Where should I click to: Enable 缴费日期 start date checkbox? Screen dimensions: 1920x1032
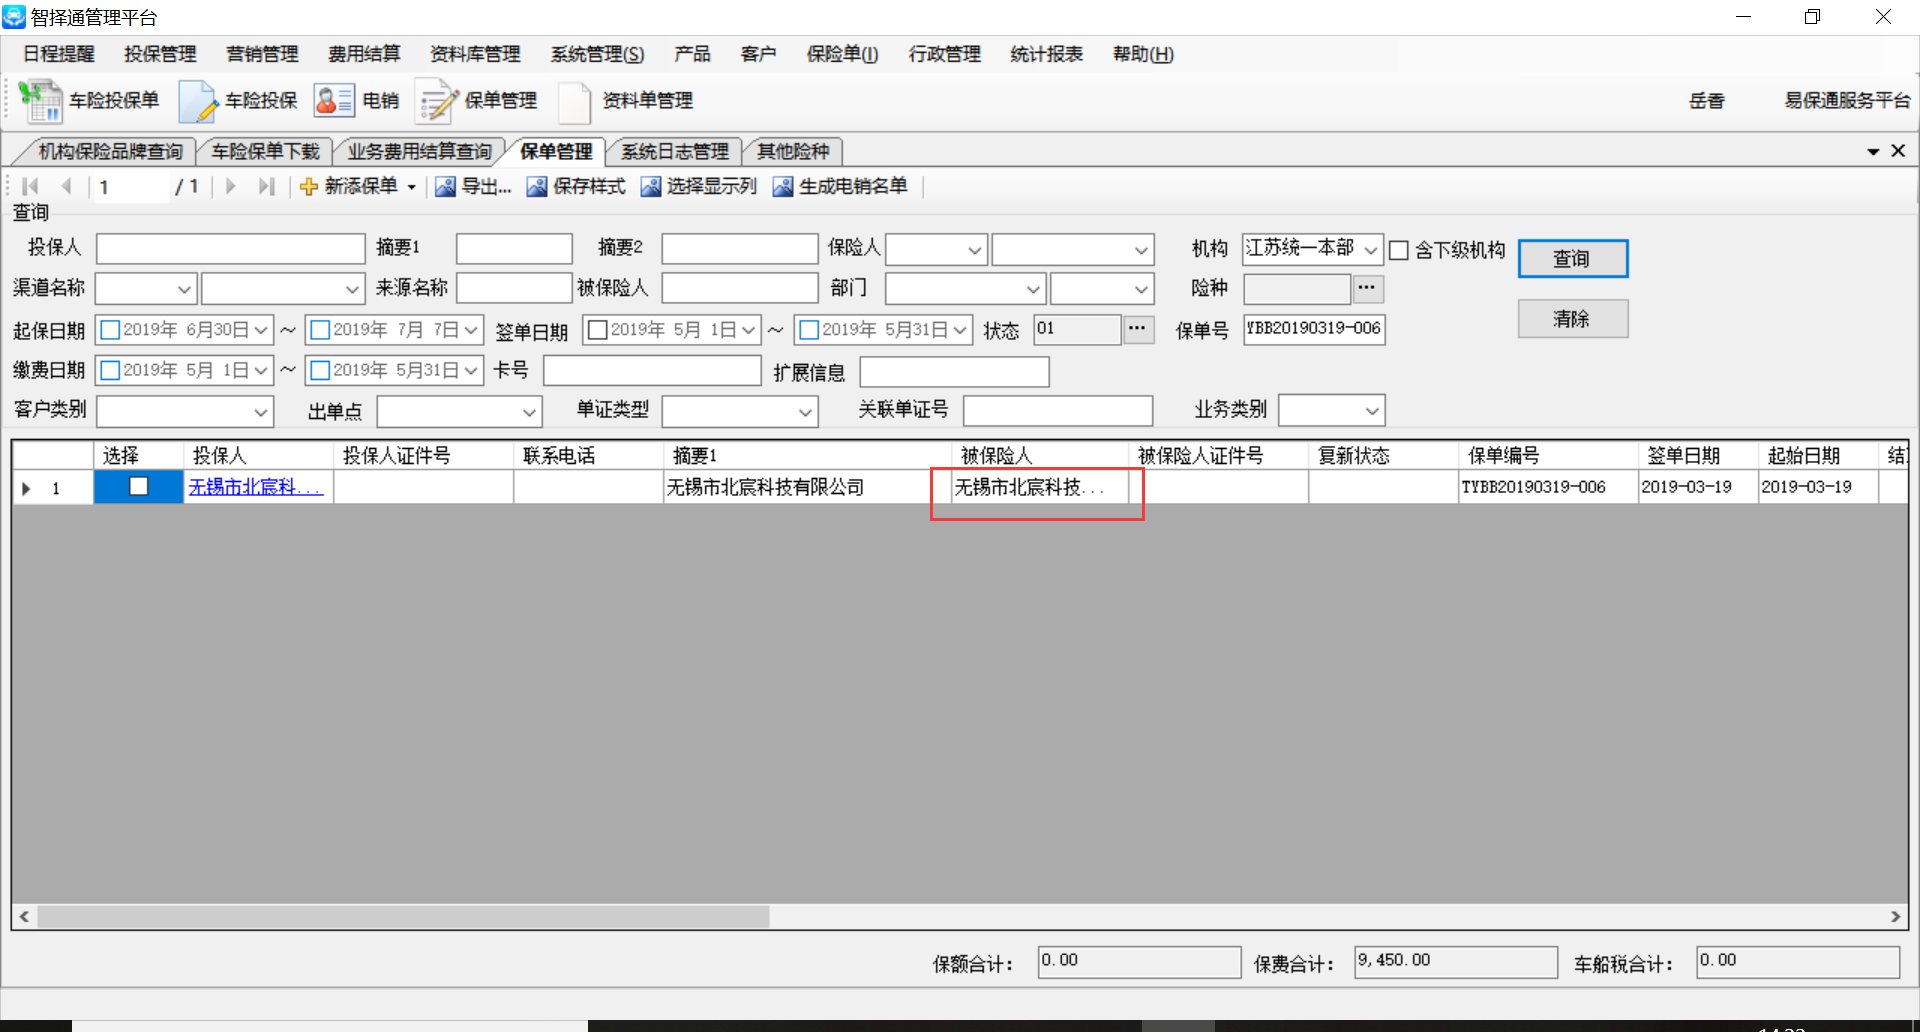point(111,370)
